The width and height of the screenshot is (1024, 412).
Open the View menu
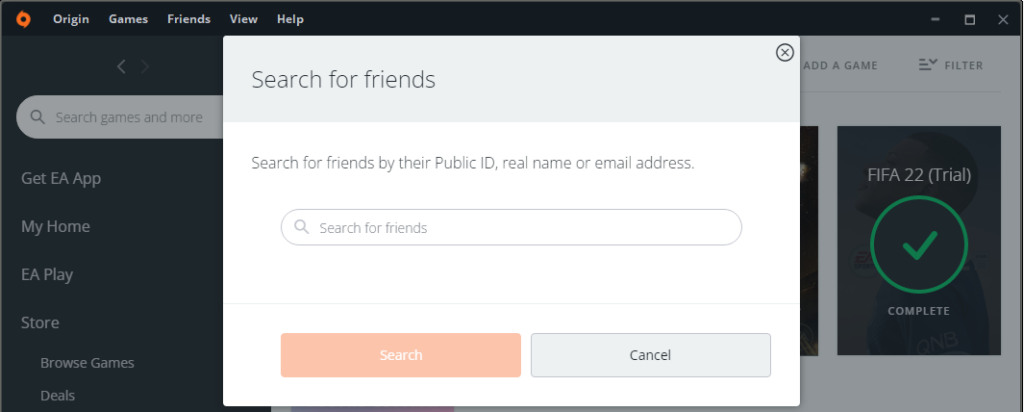pos(244,20)
